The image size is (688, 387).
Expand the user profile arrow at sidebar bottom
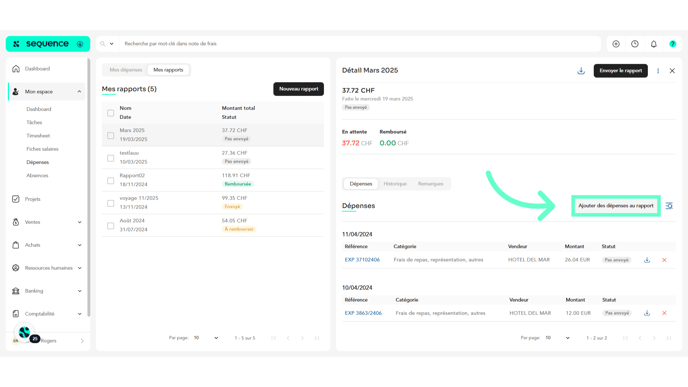(82, 341)
